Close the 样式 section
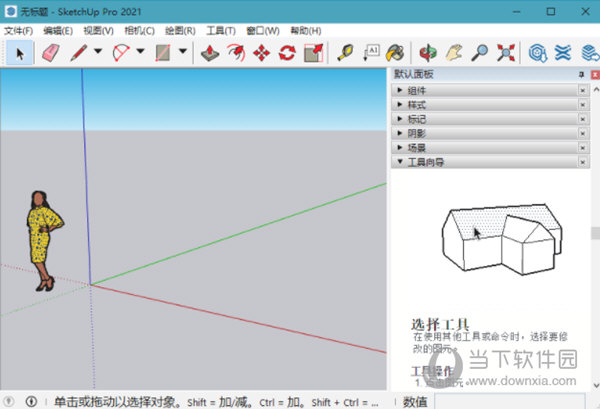The width and height of the screenshot is (600, 409). pyautogui.click(x=583, y=105)
